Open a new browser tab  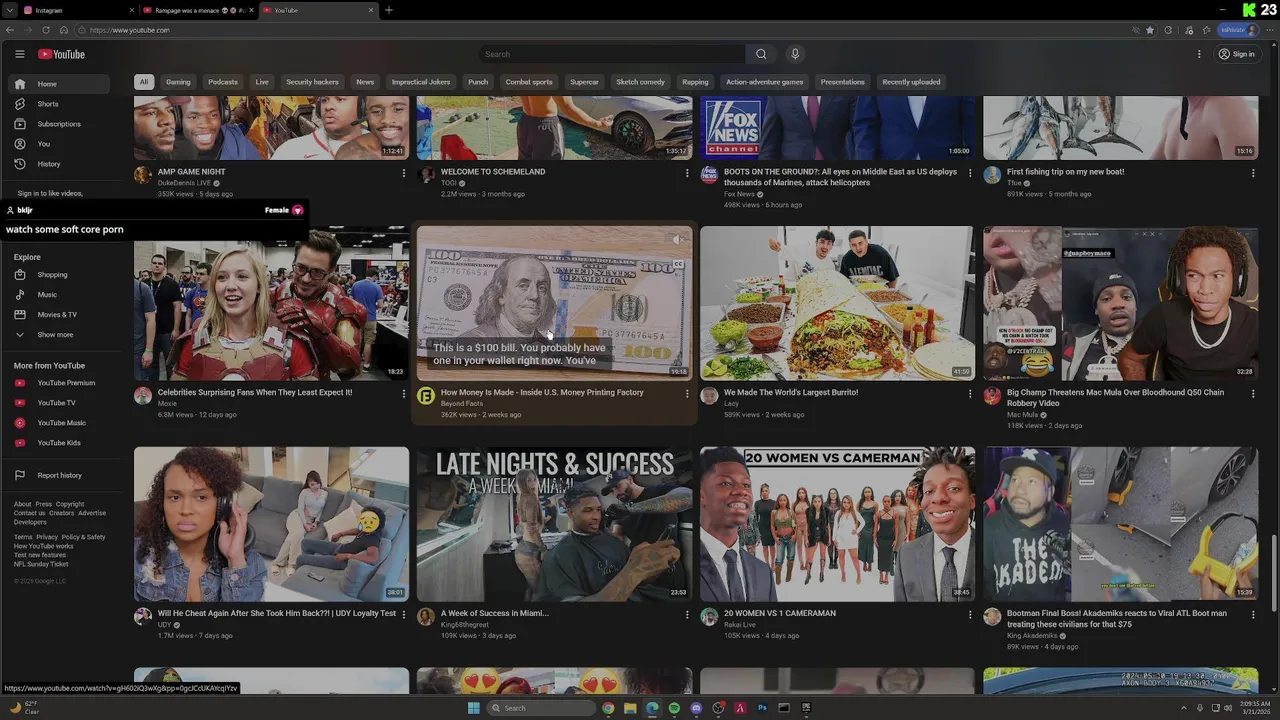coord(389,10)
